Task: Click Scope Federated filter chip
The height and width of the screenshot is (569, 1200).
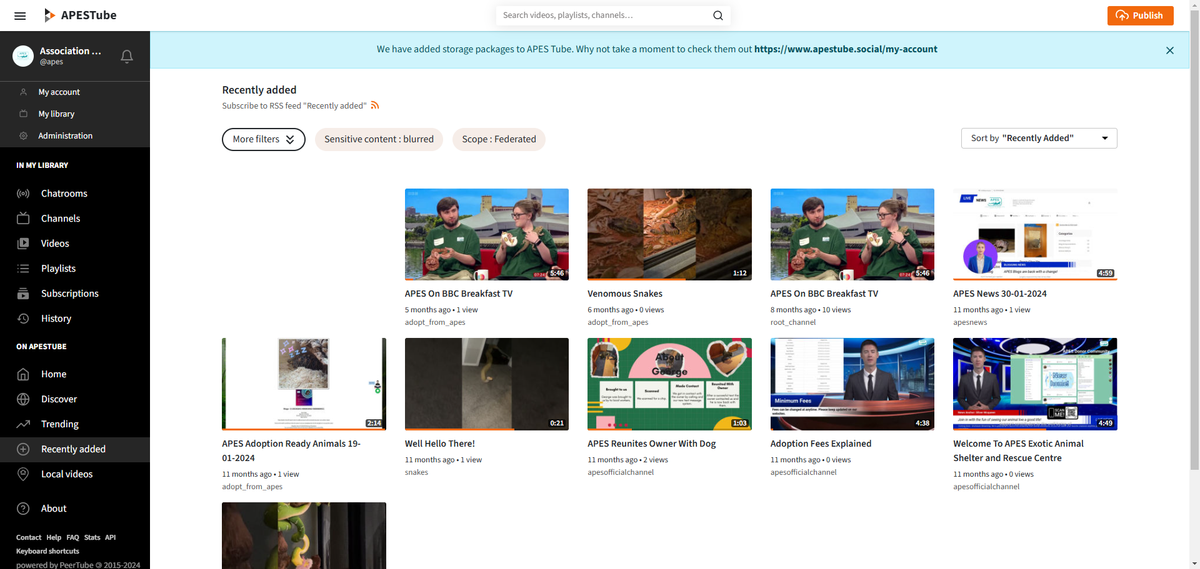Action: tap(499, 139)
